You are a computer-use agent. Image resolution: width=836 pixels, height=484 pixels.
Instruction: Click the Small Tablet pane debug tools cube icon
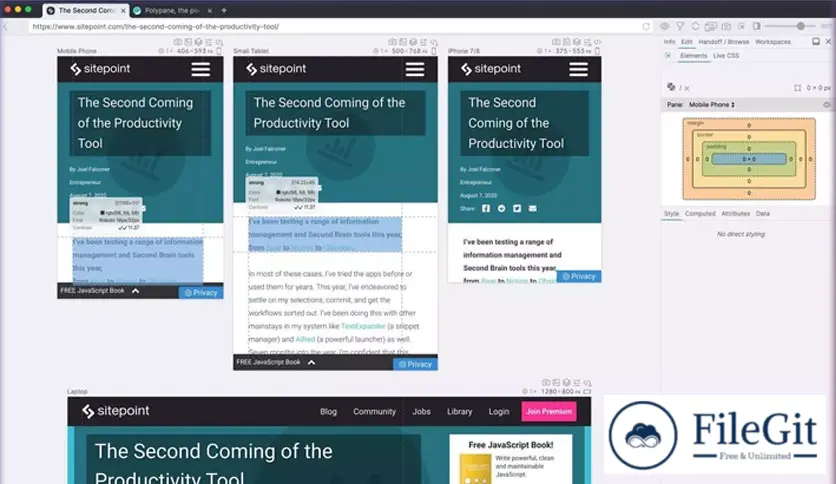pos(413,42)
